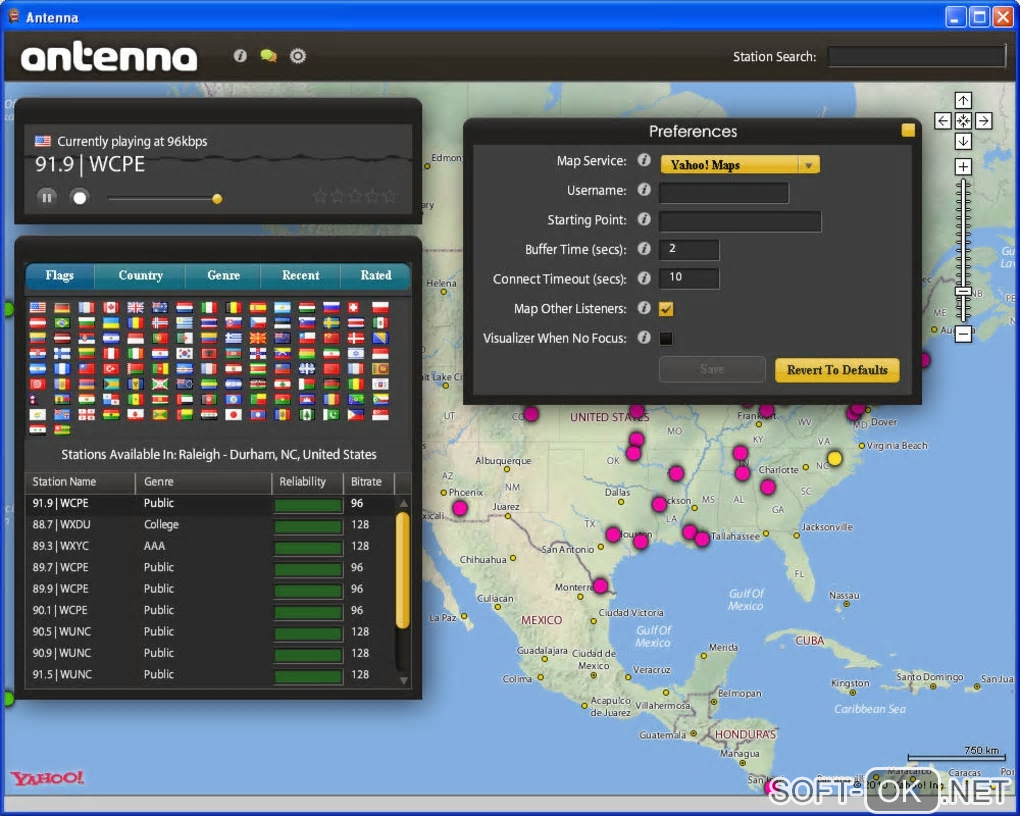Image resolution: width=1020 pixels, height=816 pixels.
Task: Focus the Buffer Time field
Action: tap(689, 249)
